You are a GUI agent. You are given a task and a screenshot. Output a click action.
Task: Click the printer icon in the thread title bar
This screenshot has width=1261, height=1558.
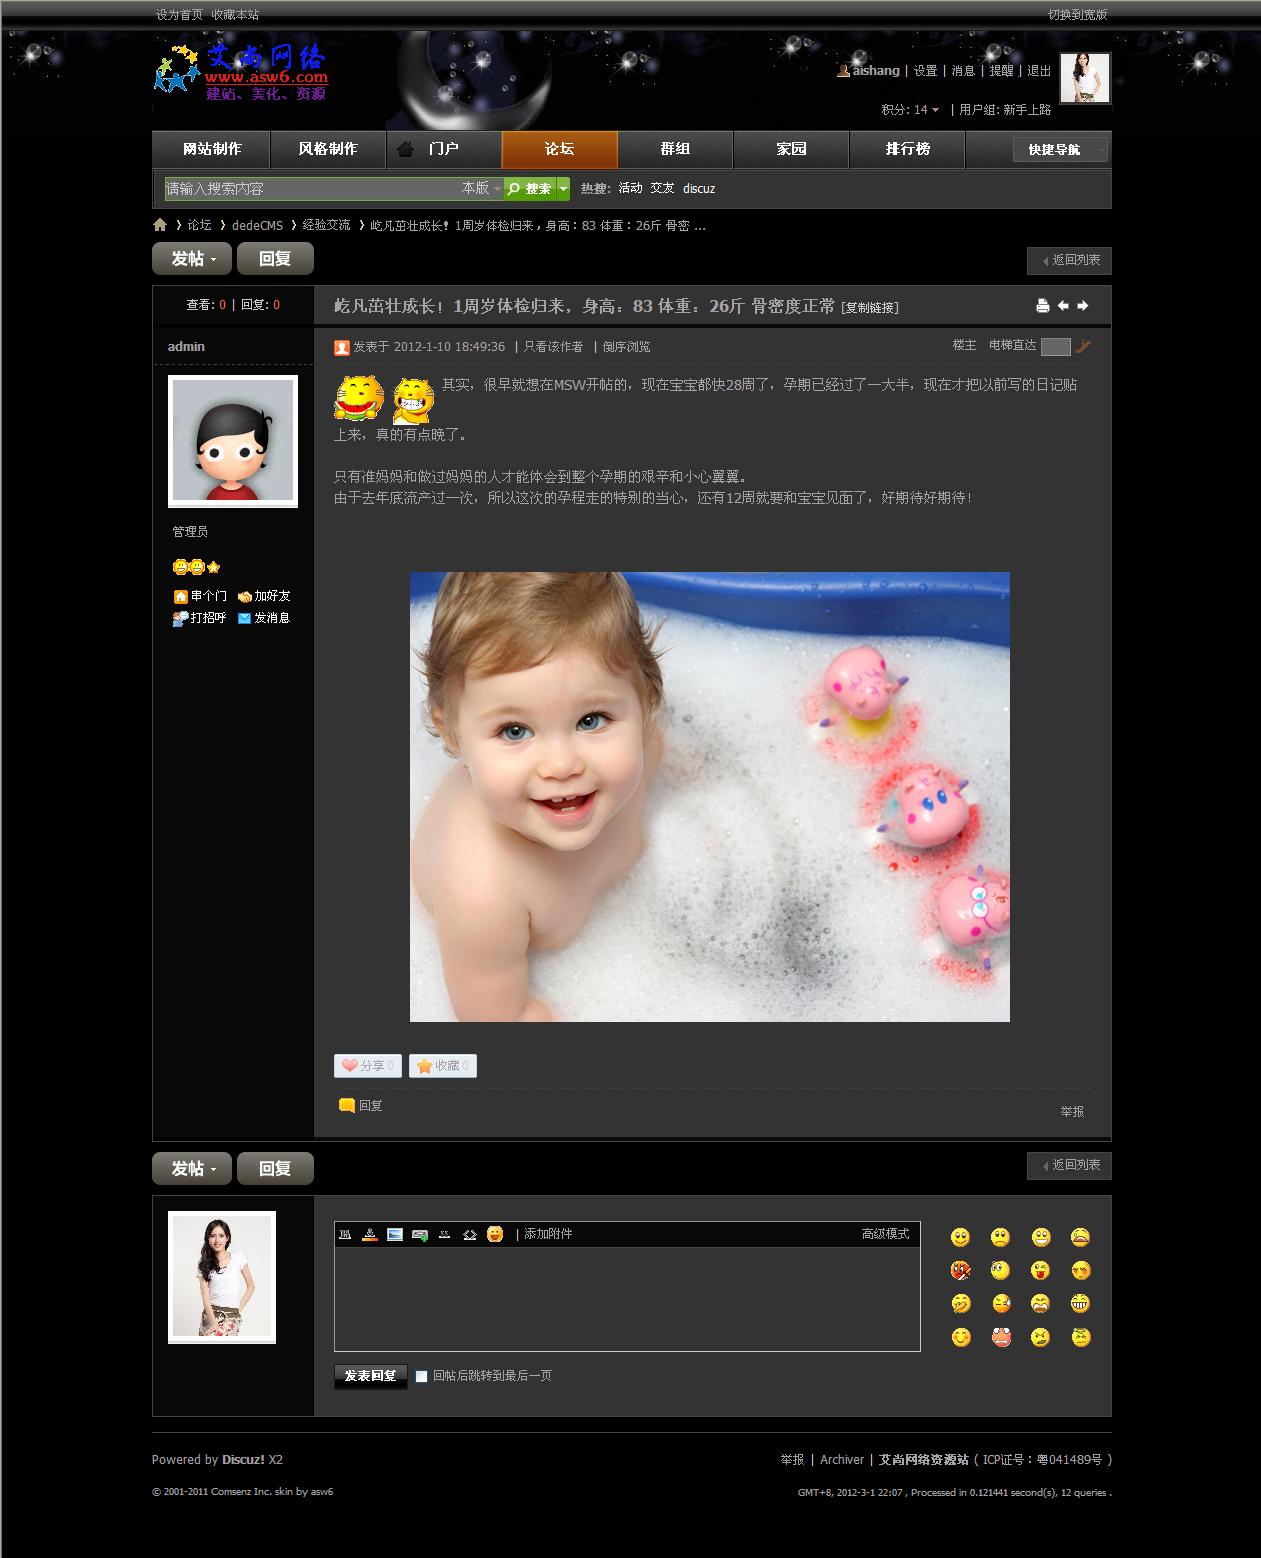1043,306
